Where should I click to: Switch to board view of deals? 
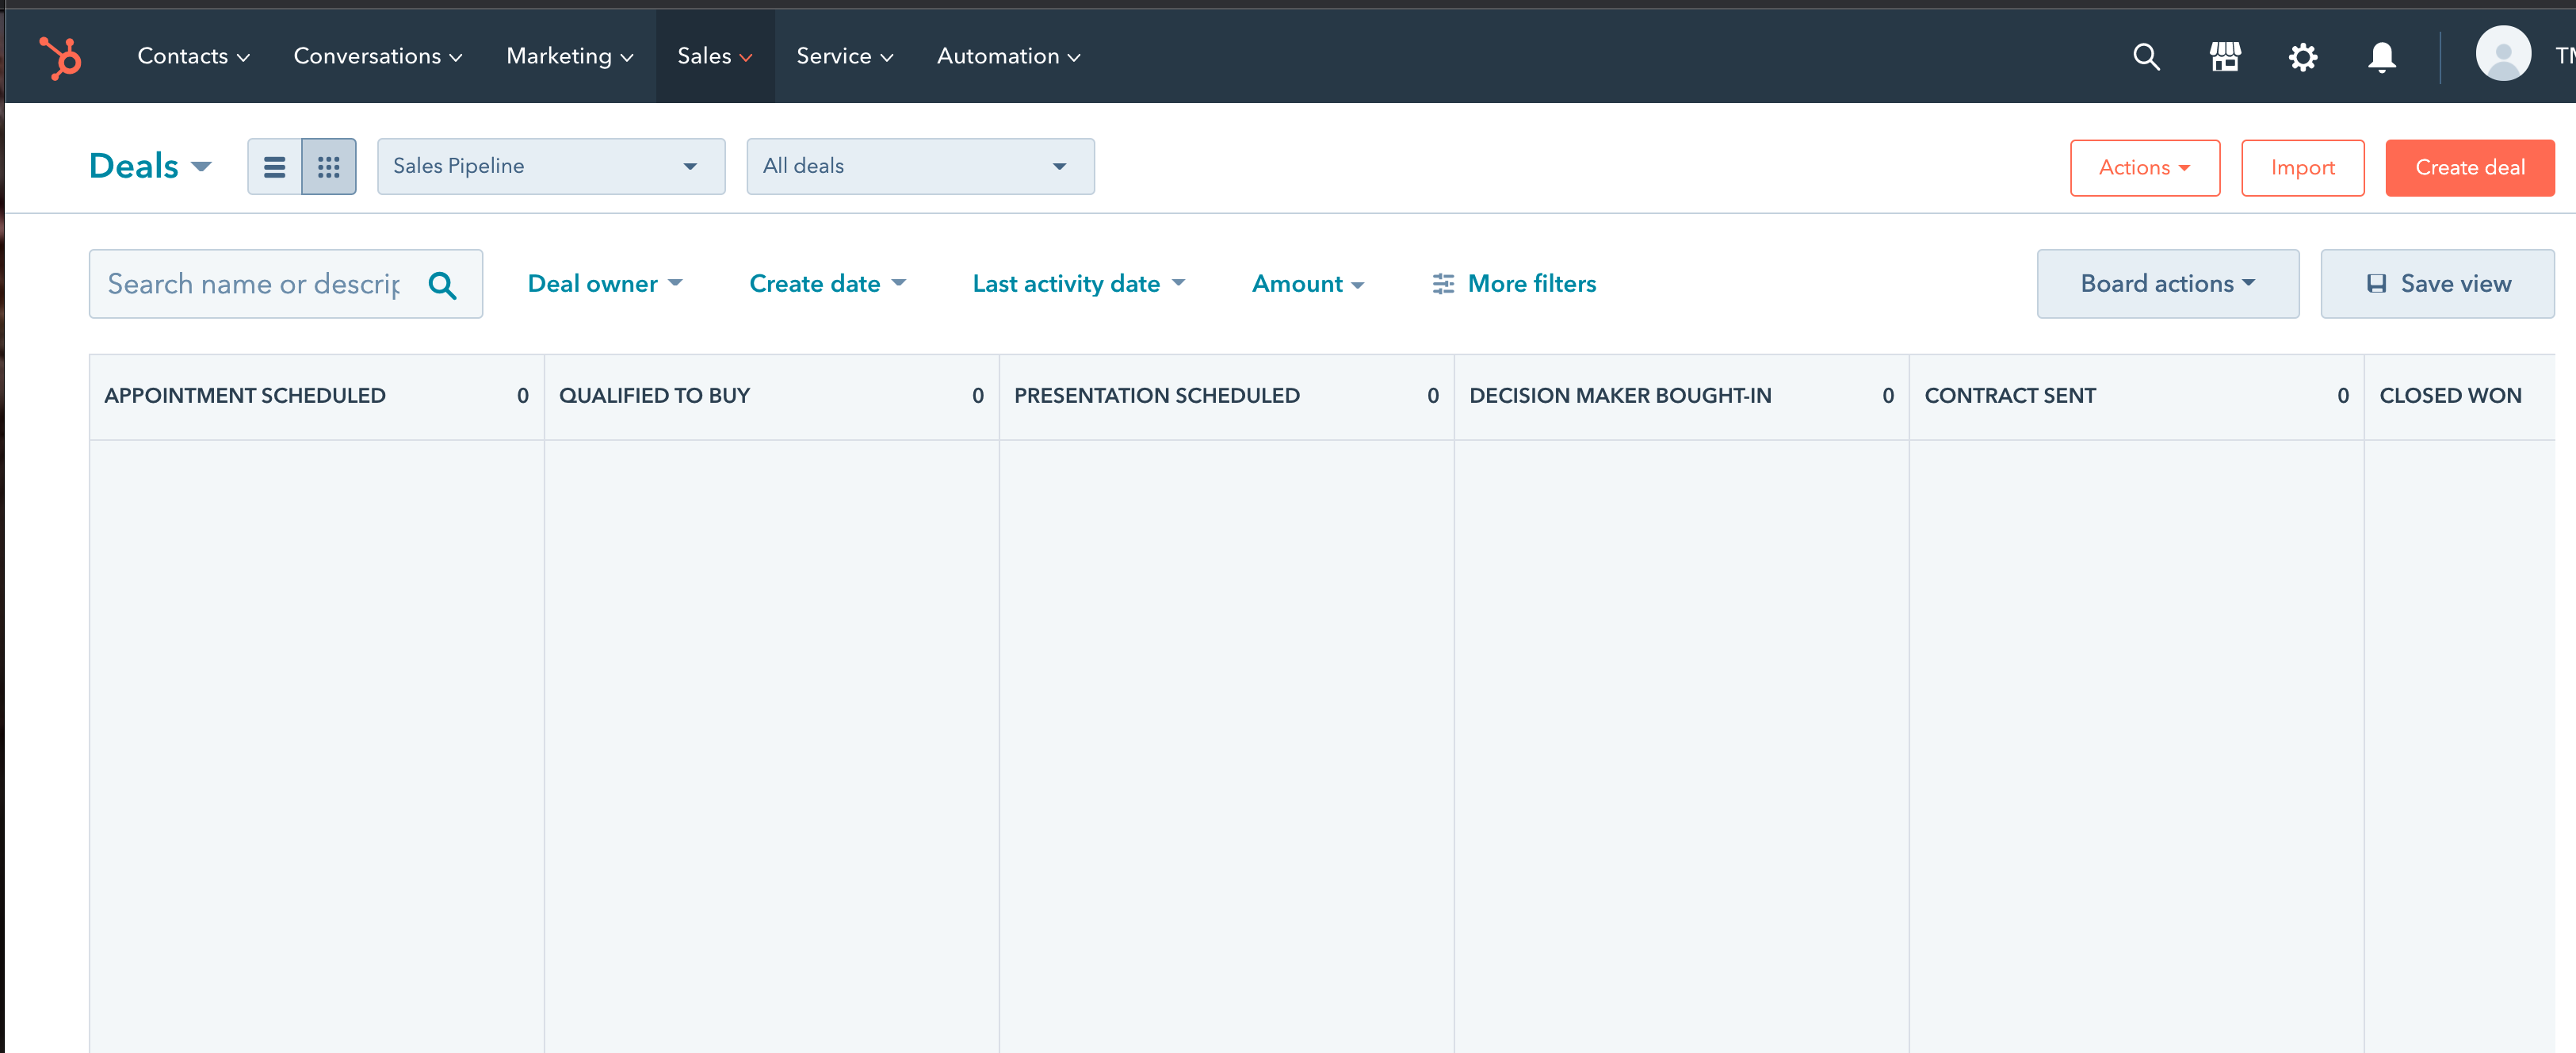328,166
